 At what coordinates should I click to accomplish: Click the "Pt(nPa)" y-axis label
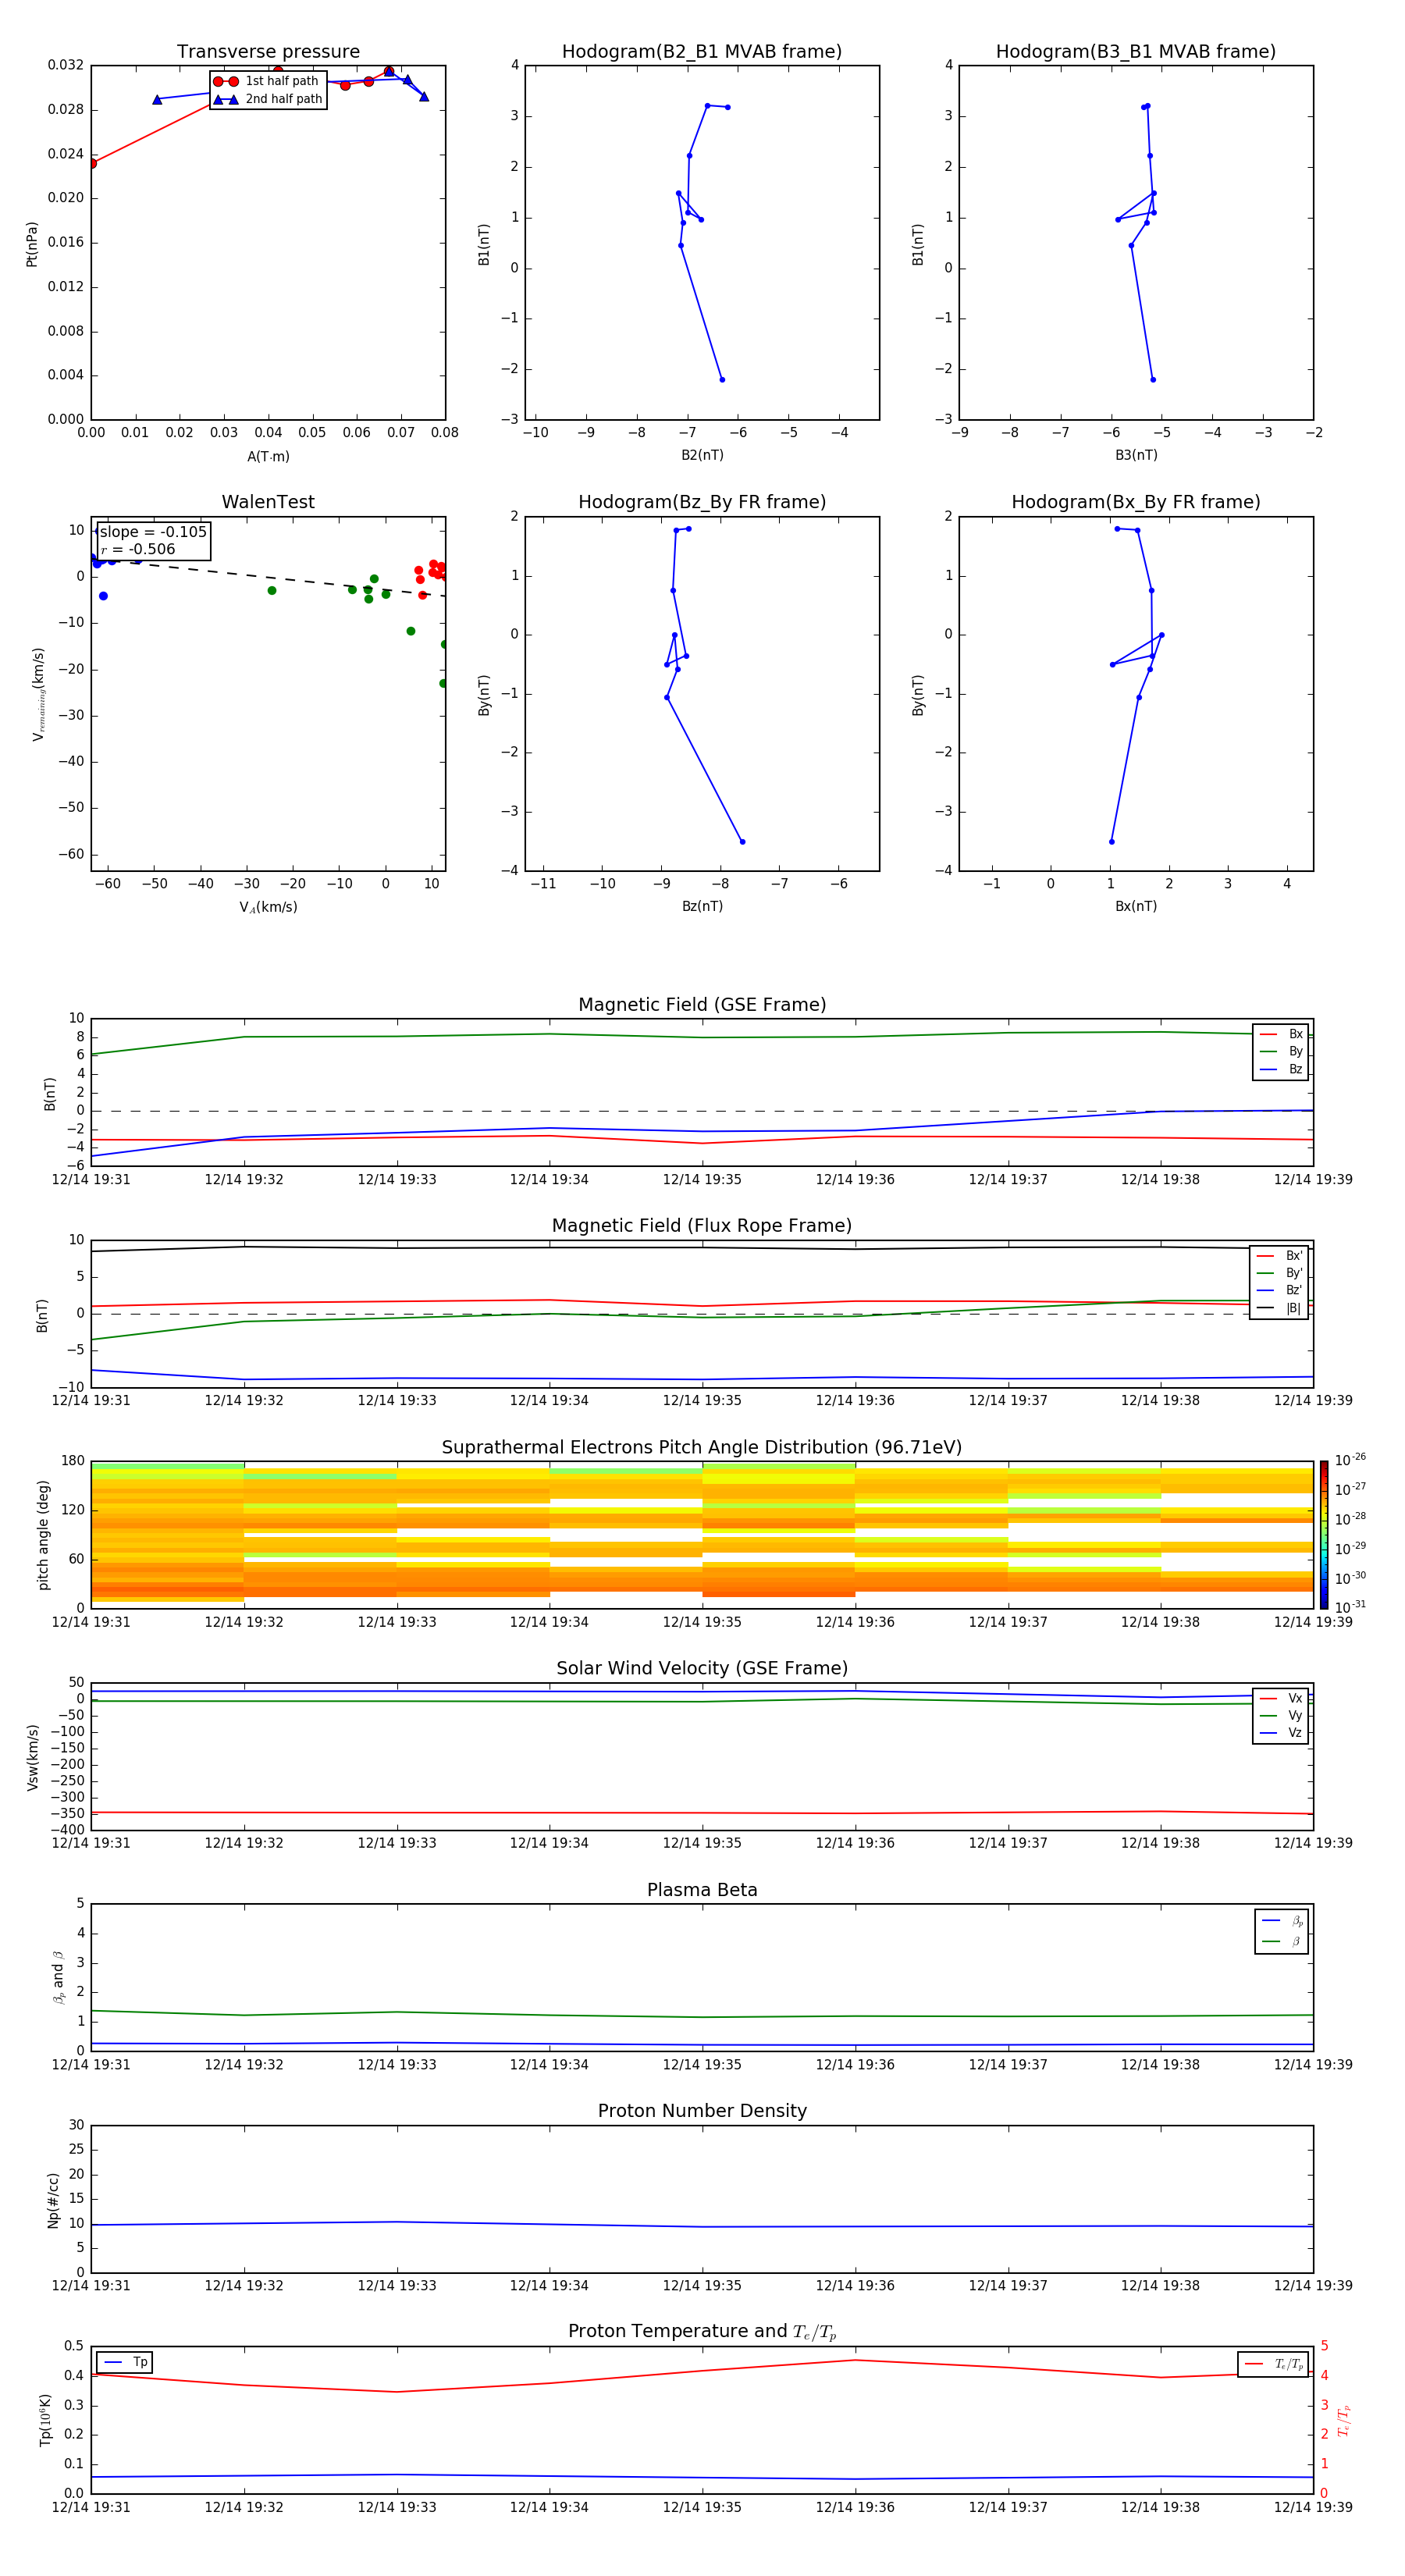click(32, 244)
